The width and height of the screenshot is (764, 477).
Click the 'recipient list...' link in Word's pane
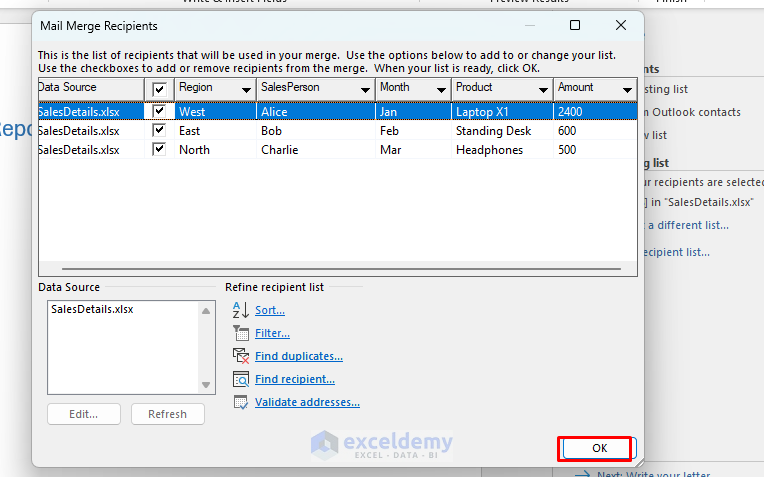677,252
